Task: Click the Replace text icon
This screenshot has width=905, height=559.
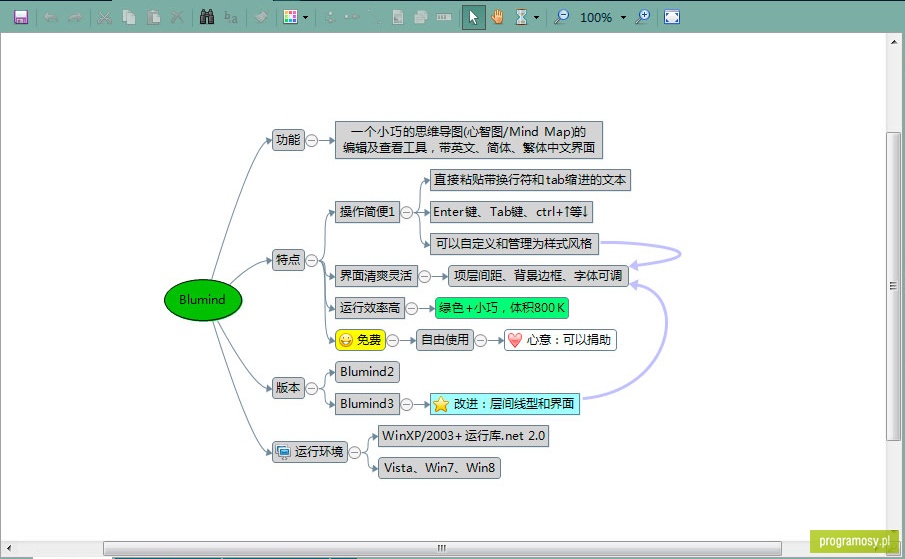Action: [x=231, y=17]
